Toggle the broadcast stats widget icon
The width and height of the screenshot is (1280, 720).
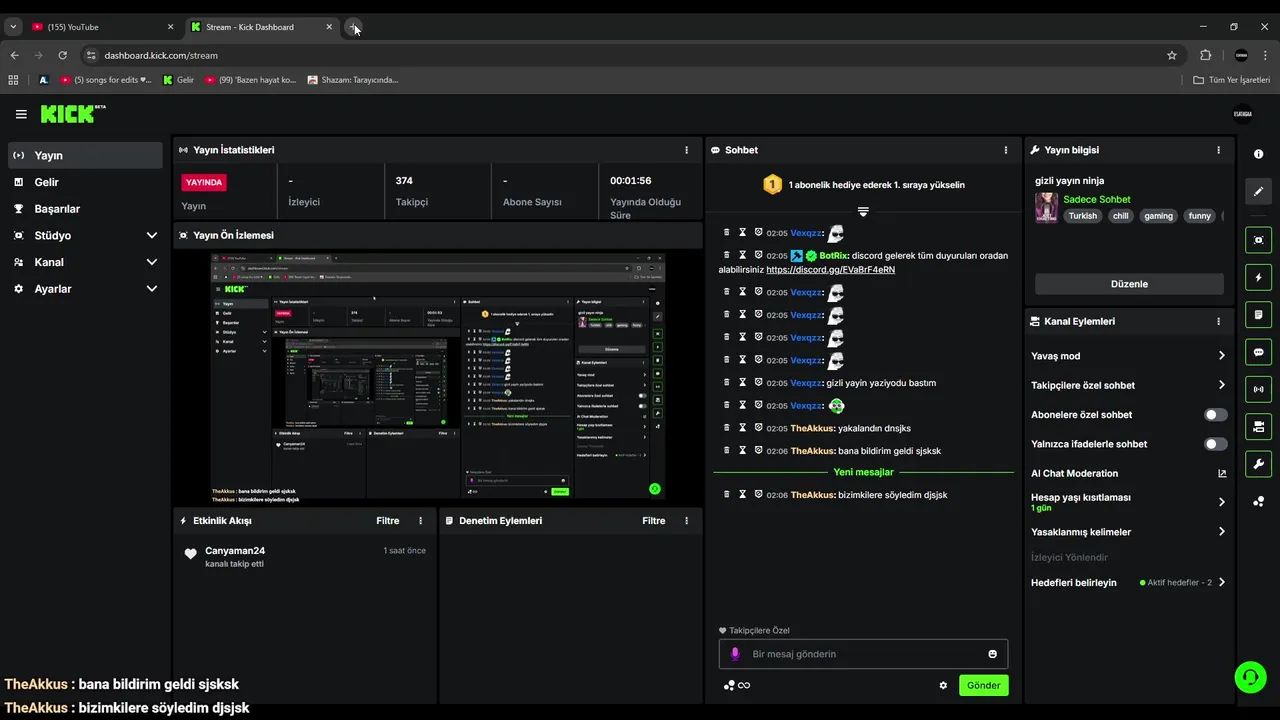[x=1258, y=389]
